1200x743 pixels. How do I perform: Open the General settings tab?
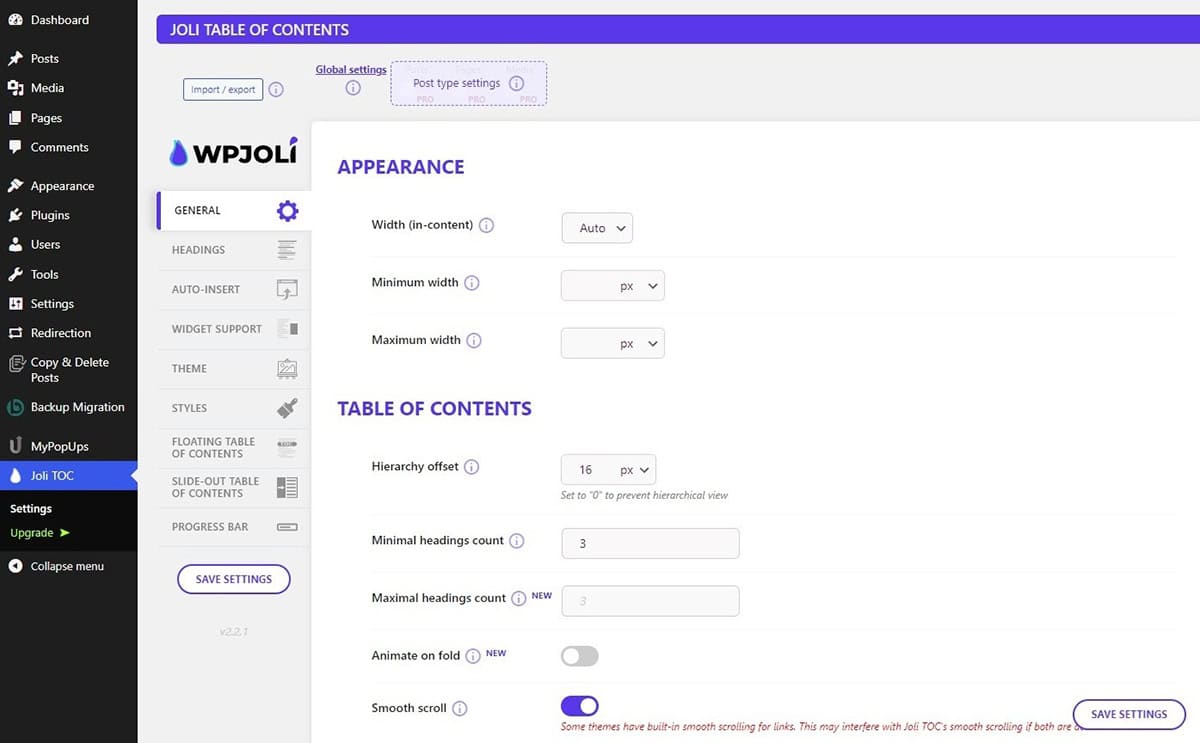(234, 211)
